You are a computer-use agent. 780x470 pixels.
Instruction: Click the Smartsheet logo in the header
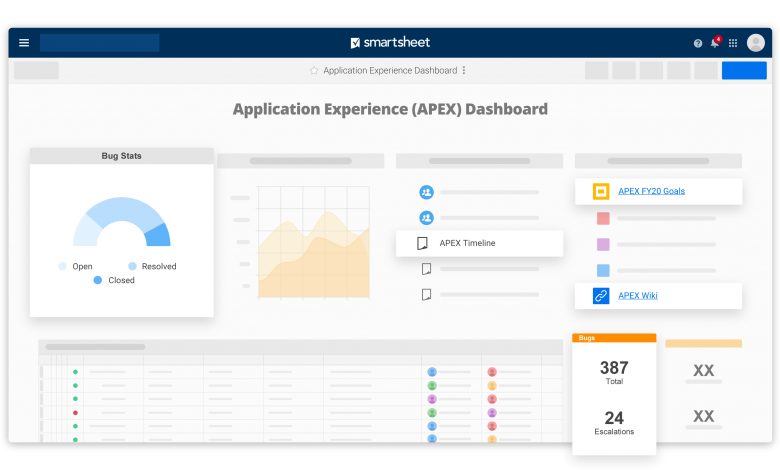(x=389, y=43)
